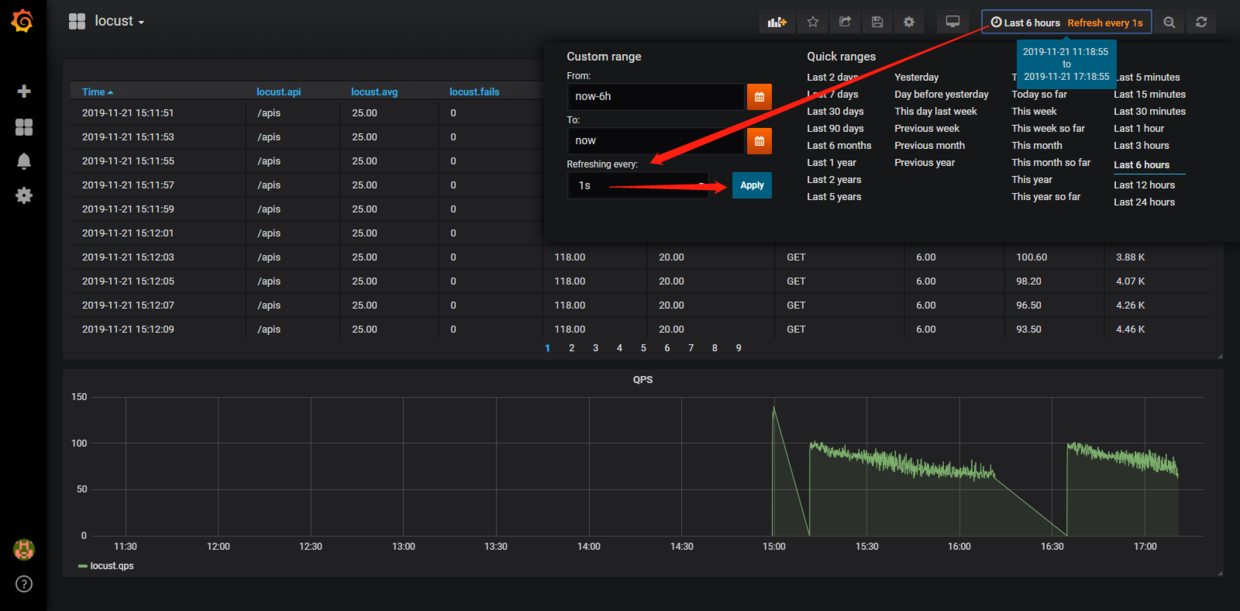
Task: Select quick range This week so far
Action: click(x=1048, y=128)
